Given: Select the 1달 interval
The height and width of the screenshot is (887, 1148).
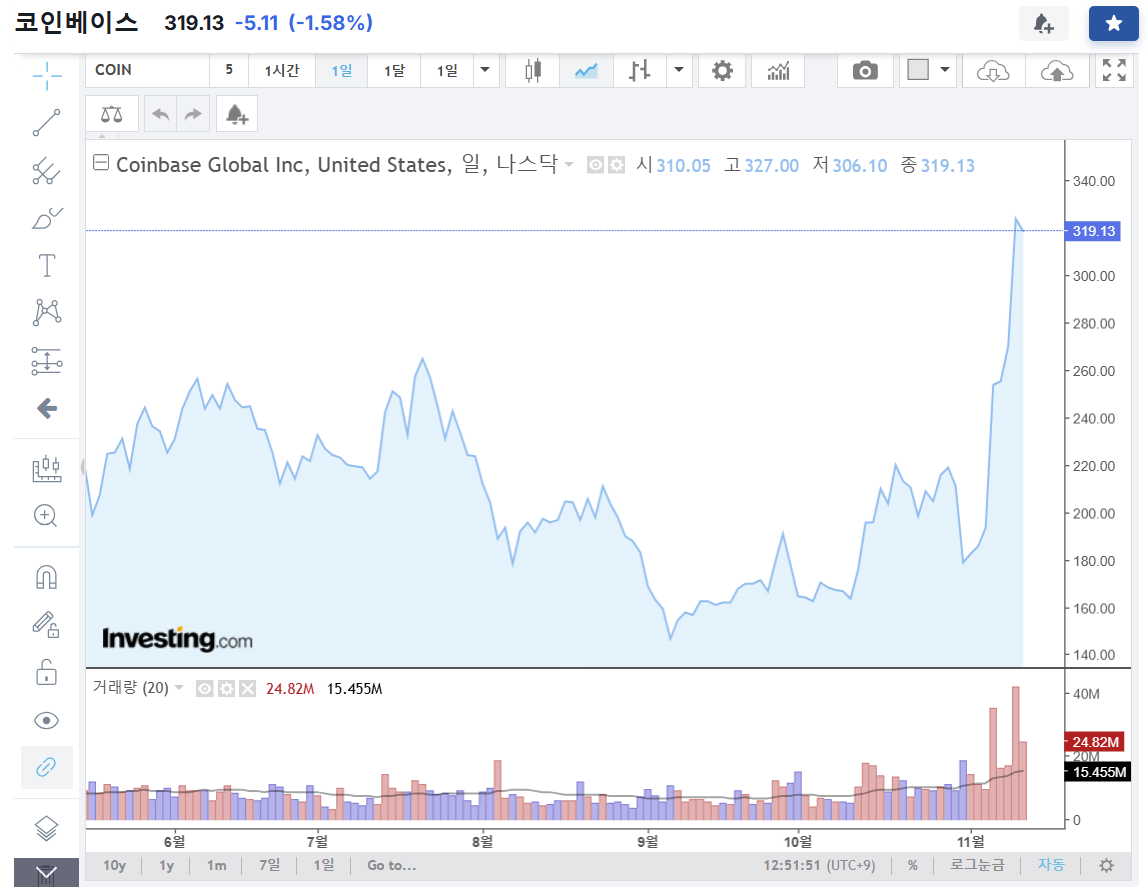Looking at the screenshot, I should tap(394, 70).
